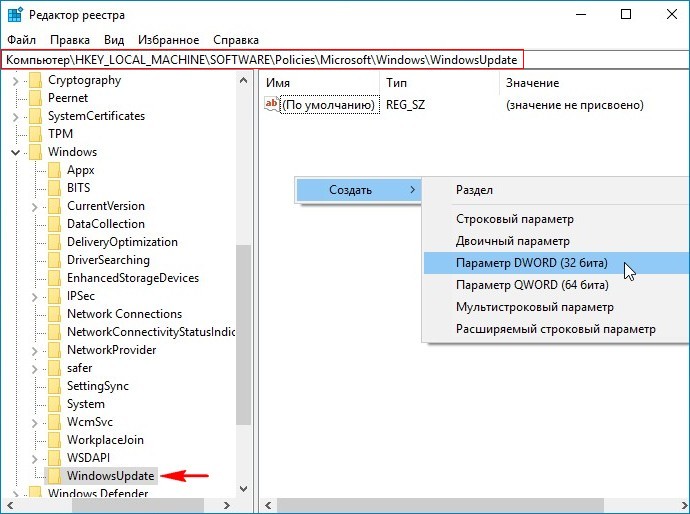
Task: Click the tree pane scroll right arrow
Action: [227, 505]
